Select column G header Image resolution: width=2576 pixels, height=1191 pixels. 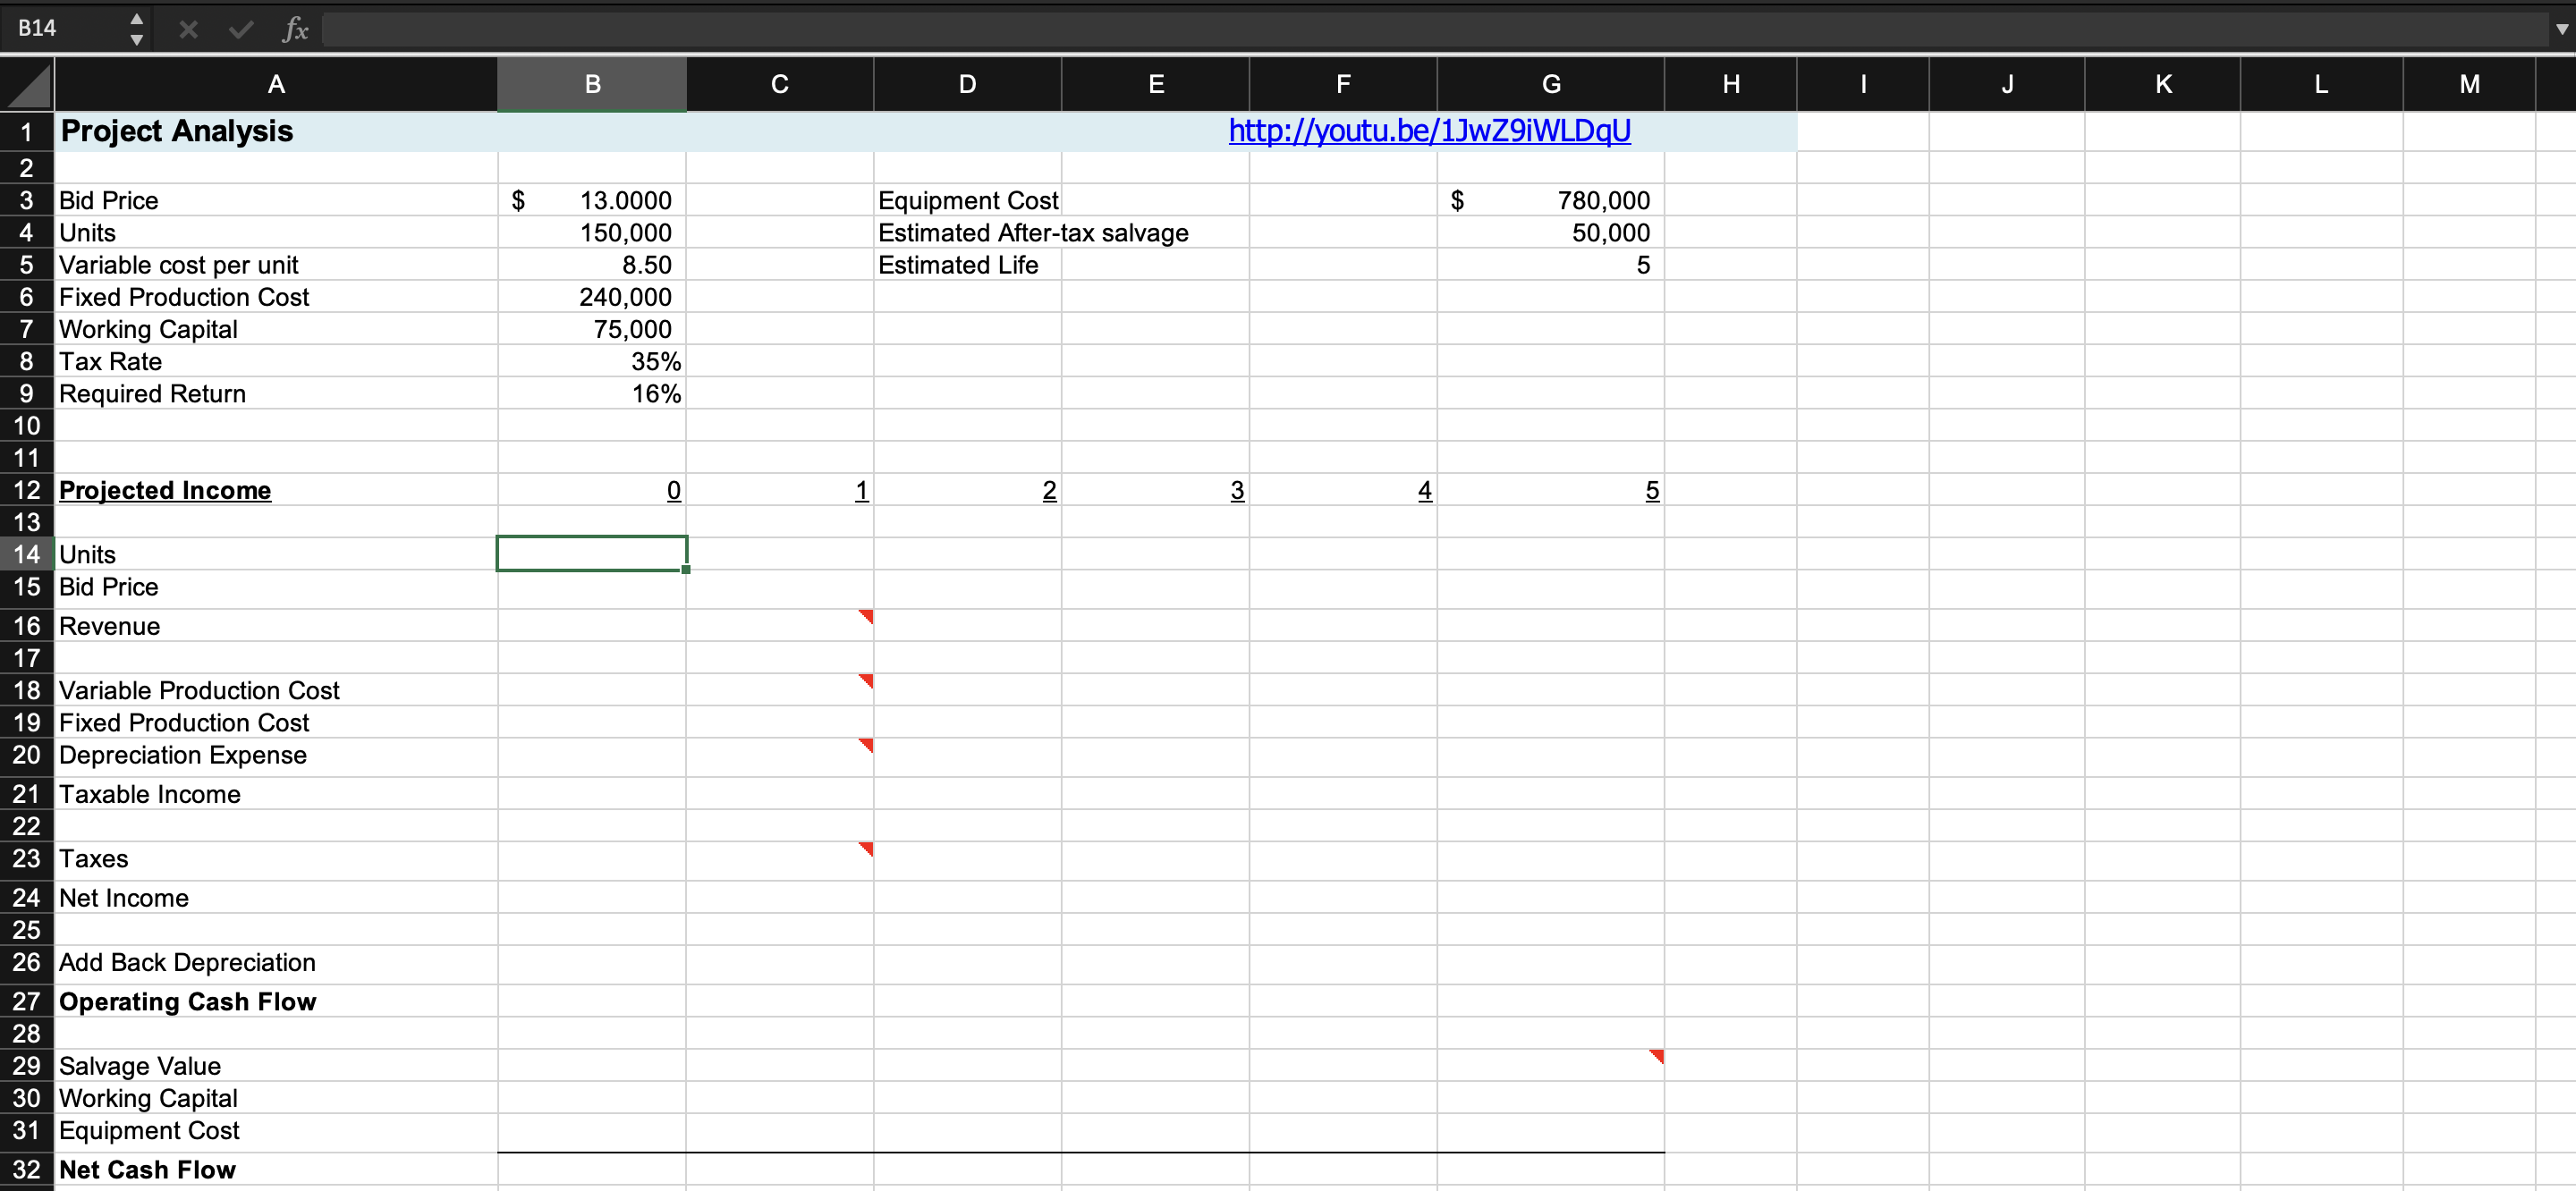coord(1550,85)
